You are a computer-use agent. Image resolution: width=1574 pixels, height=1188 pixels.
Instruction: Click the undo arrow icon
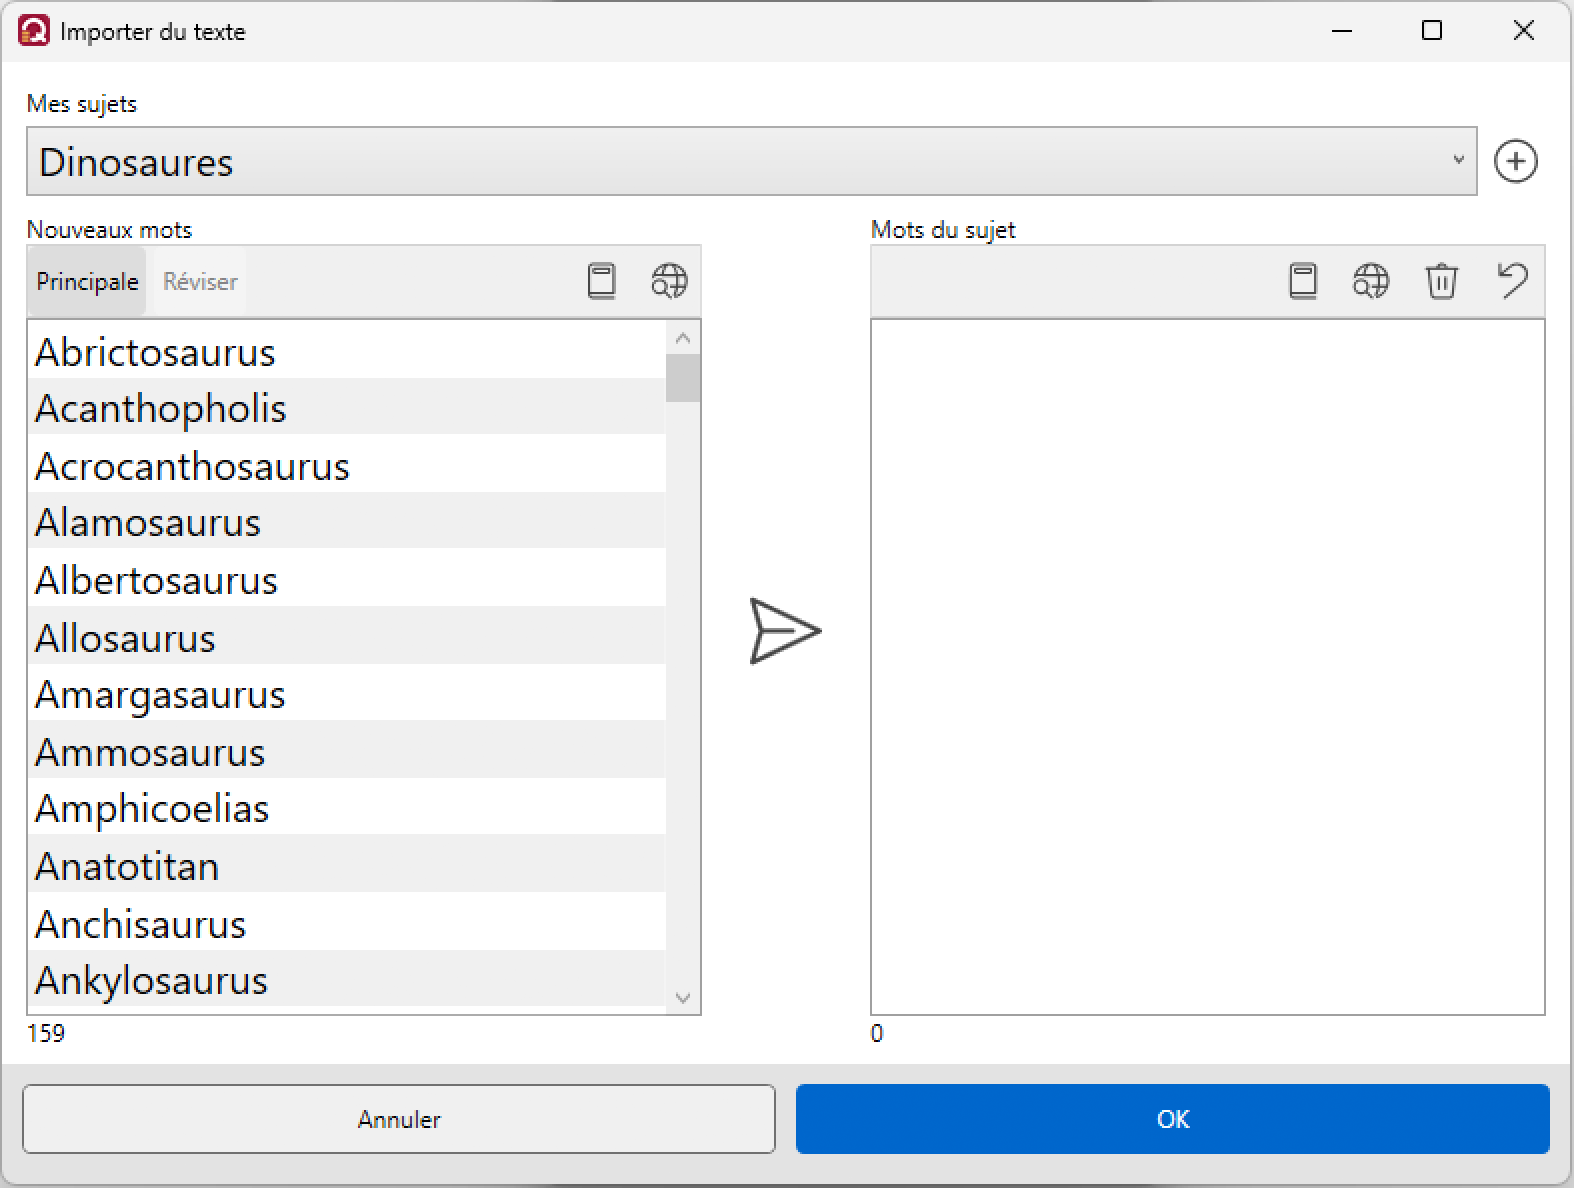click(1512, 280)
